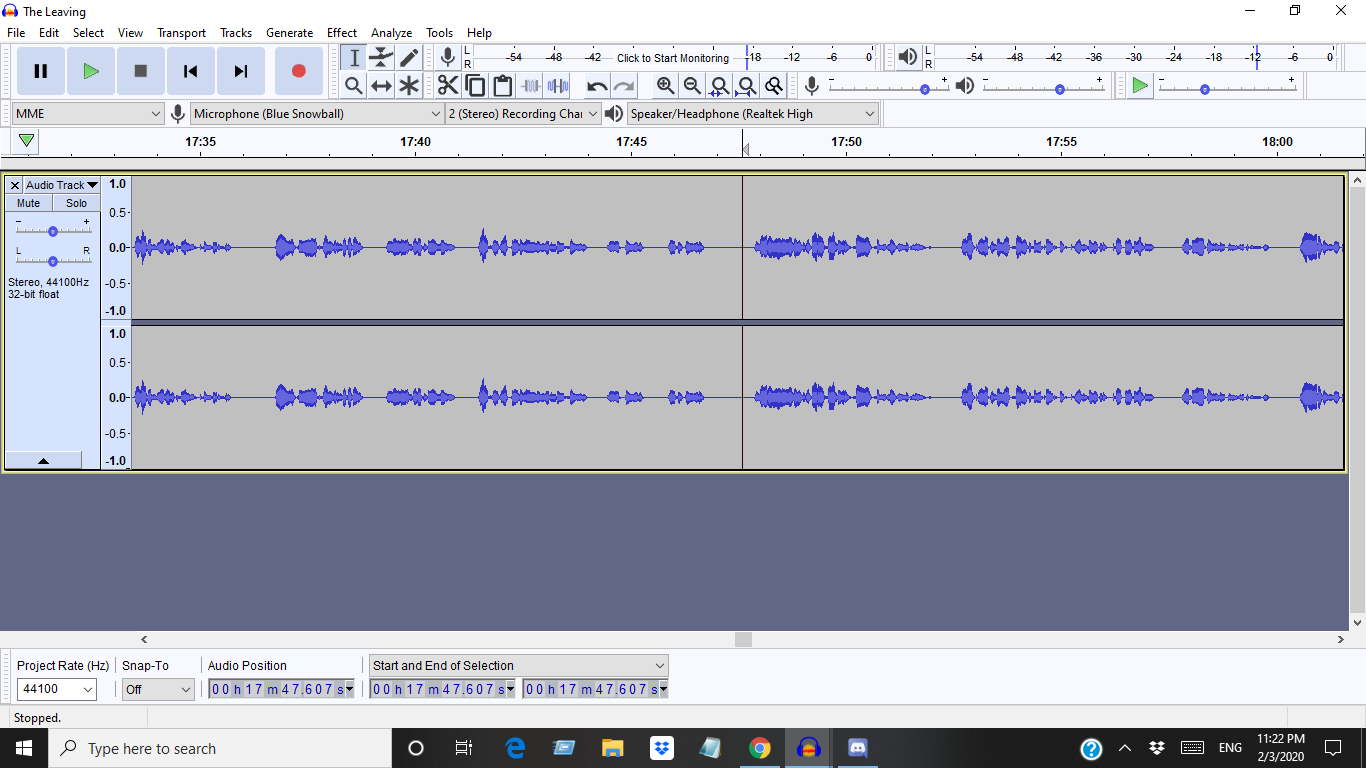Screen dimensions: 1366x768
Task: Solo the Audio Track
Action: 77,203
